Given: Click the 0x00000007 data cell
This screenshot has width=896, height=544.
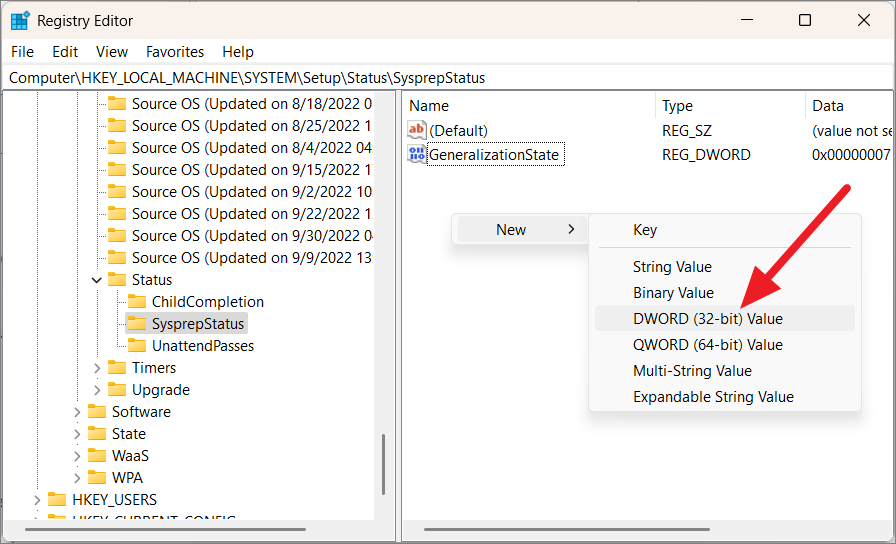Looking at the screenshot, I should click(851, 154).
